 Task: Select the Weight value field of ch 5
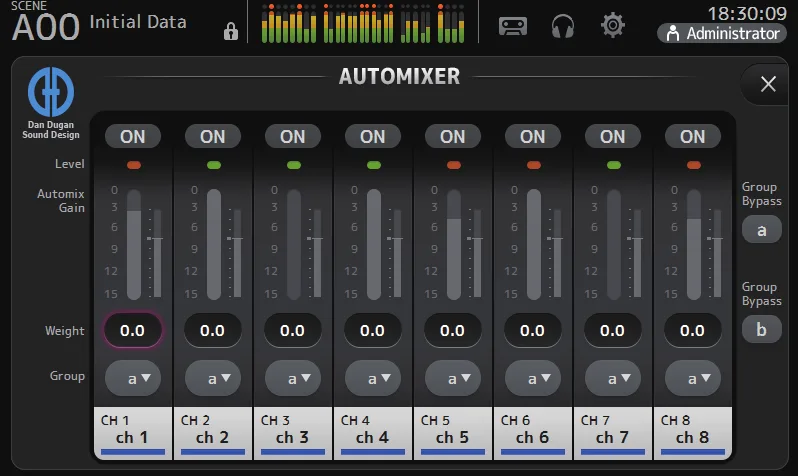coord(452,330)
